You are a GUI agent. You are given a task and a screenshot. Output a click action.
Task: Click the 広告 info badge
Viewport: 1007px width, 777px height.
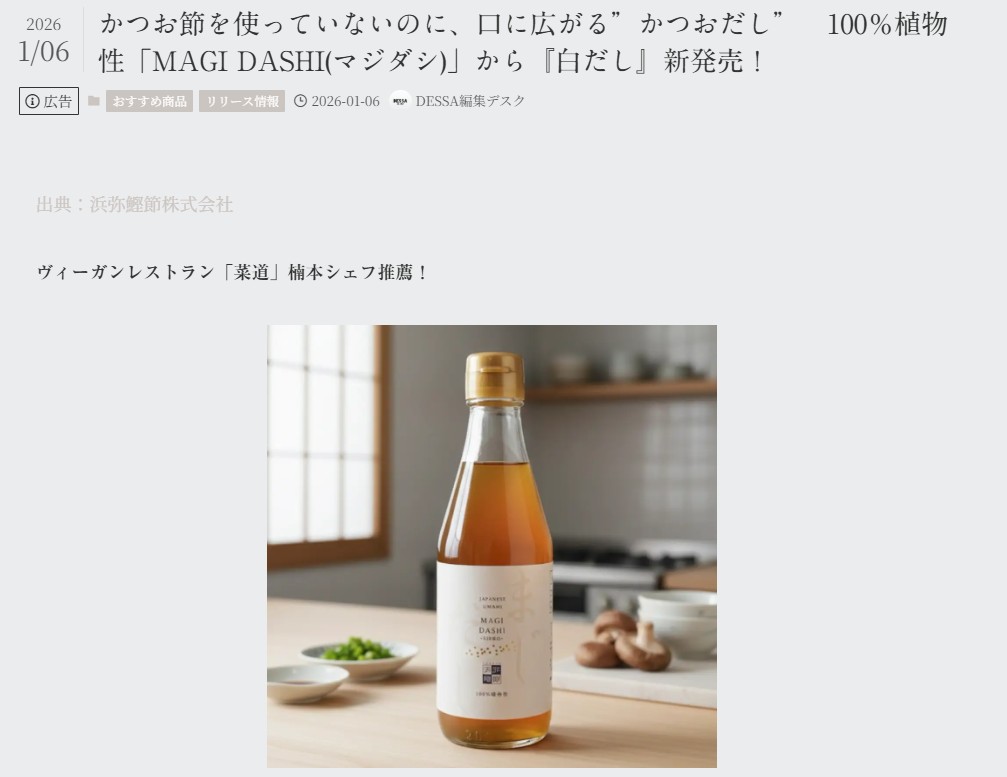pyautogui.click(x=49, y=101)
